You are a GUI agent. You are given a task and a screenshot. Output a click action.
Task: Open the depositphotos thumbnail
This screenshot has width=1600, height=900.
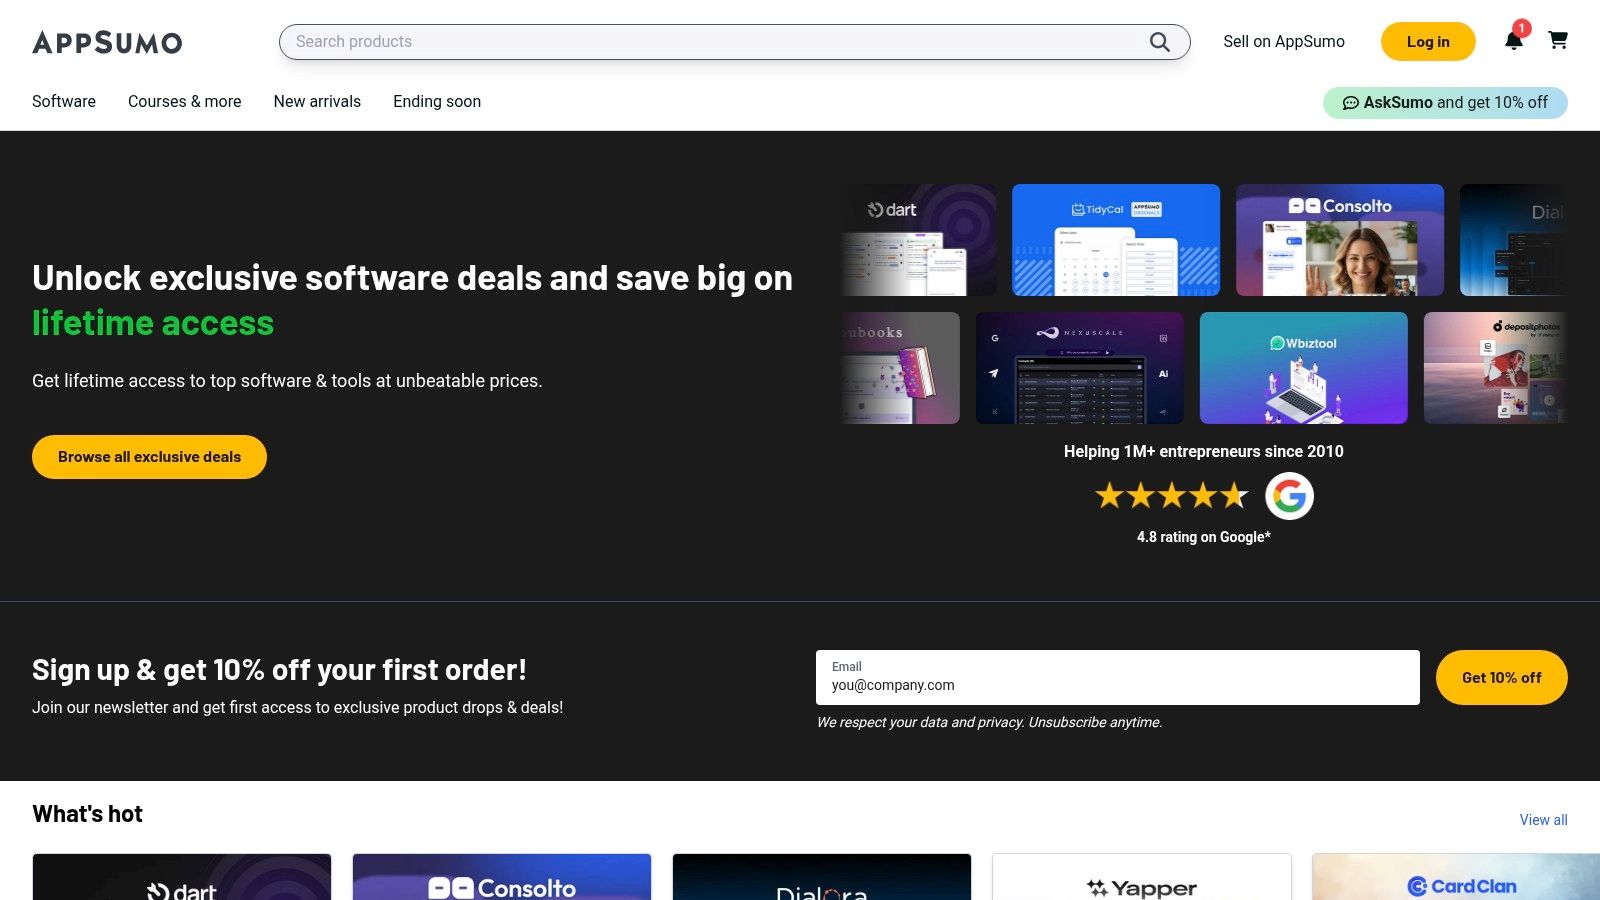point(1496,368)
